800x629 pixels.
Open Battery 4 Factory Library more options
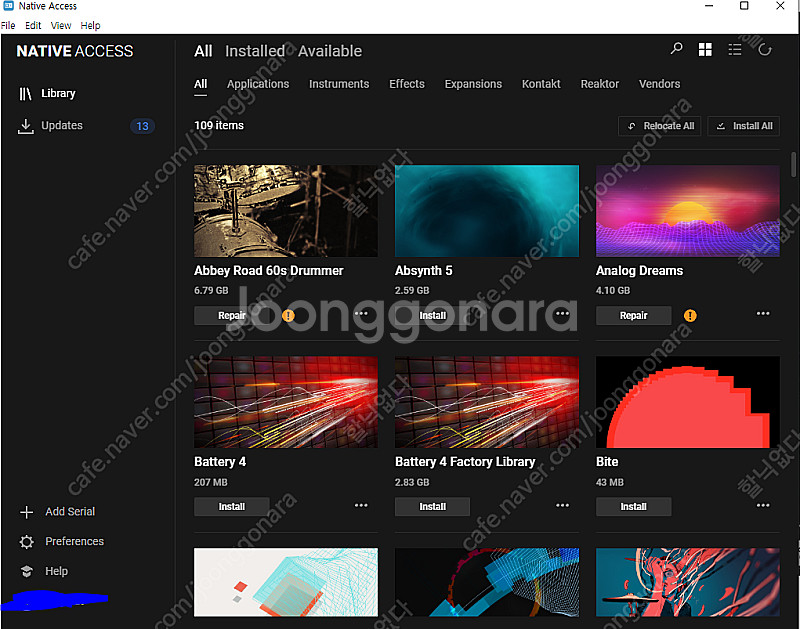click(562, 506)
